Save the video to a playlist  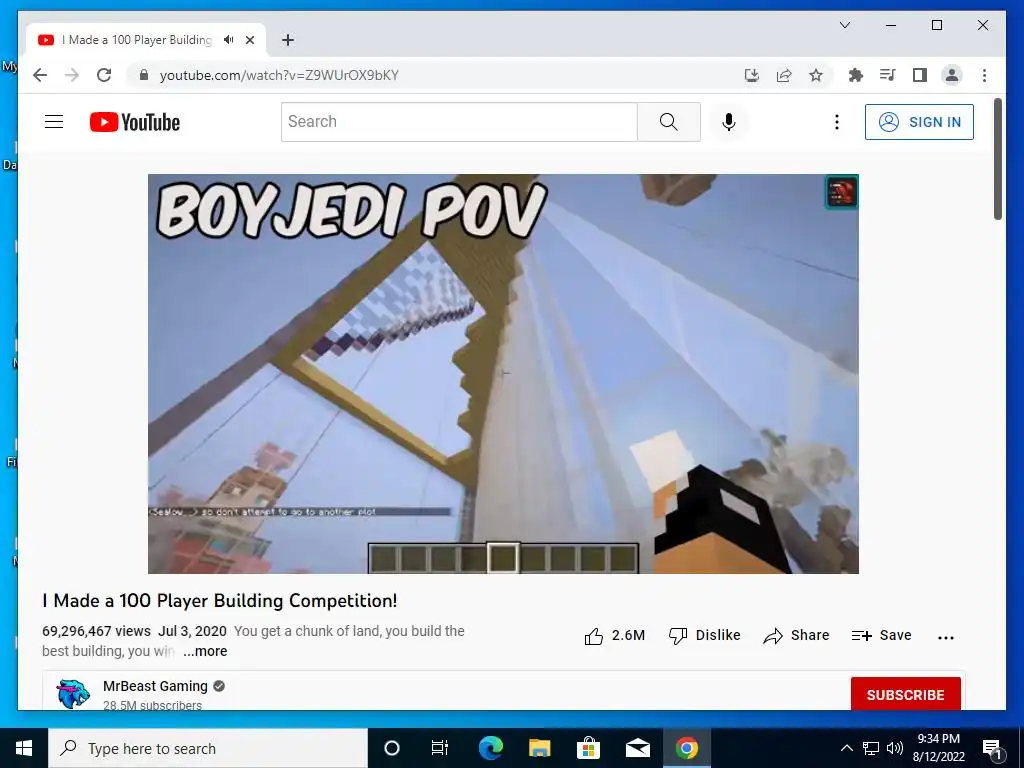882,635
